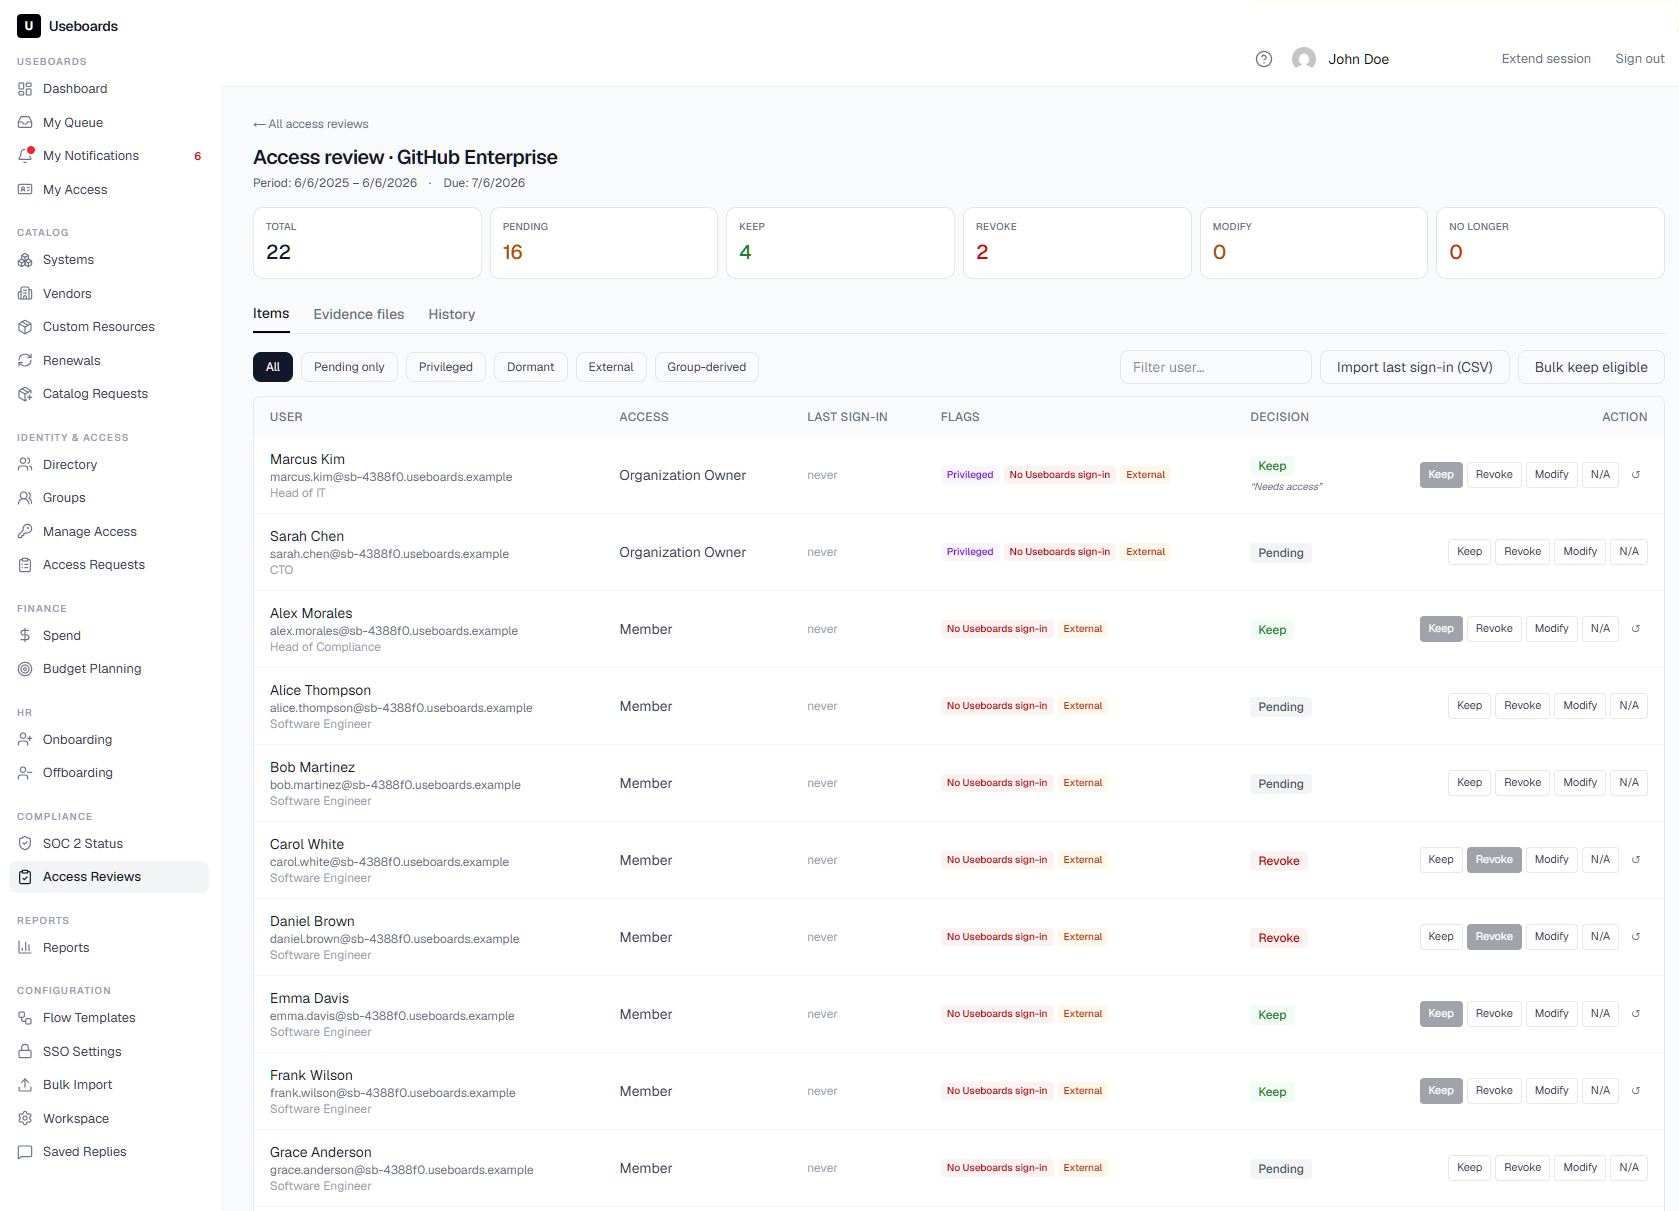The image size is (1679, 1211).
Task: Toggle the Group-derived filter chip
Action: coord(707,367)
